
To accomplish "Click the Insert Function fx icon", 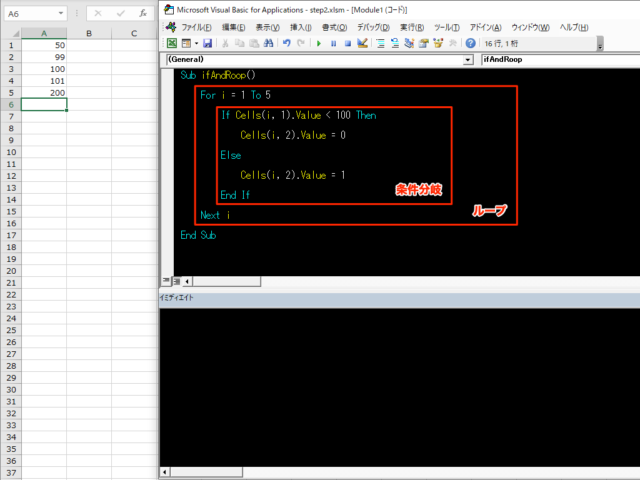I will [x=141, y=14].
